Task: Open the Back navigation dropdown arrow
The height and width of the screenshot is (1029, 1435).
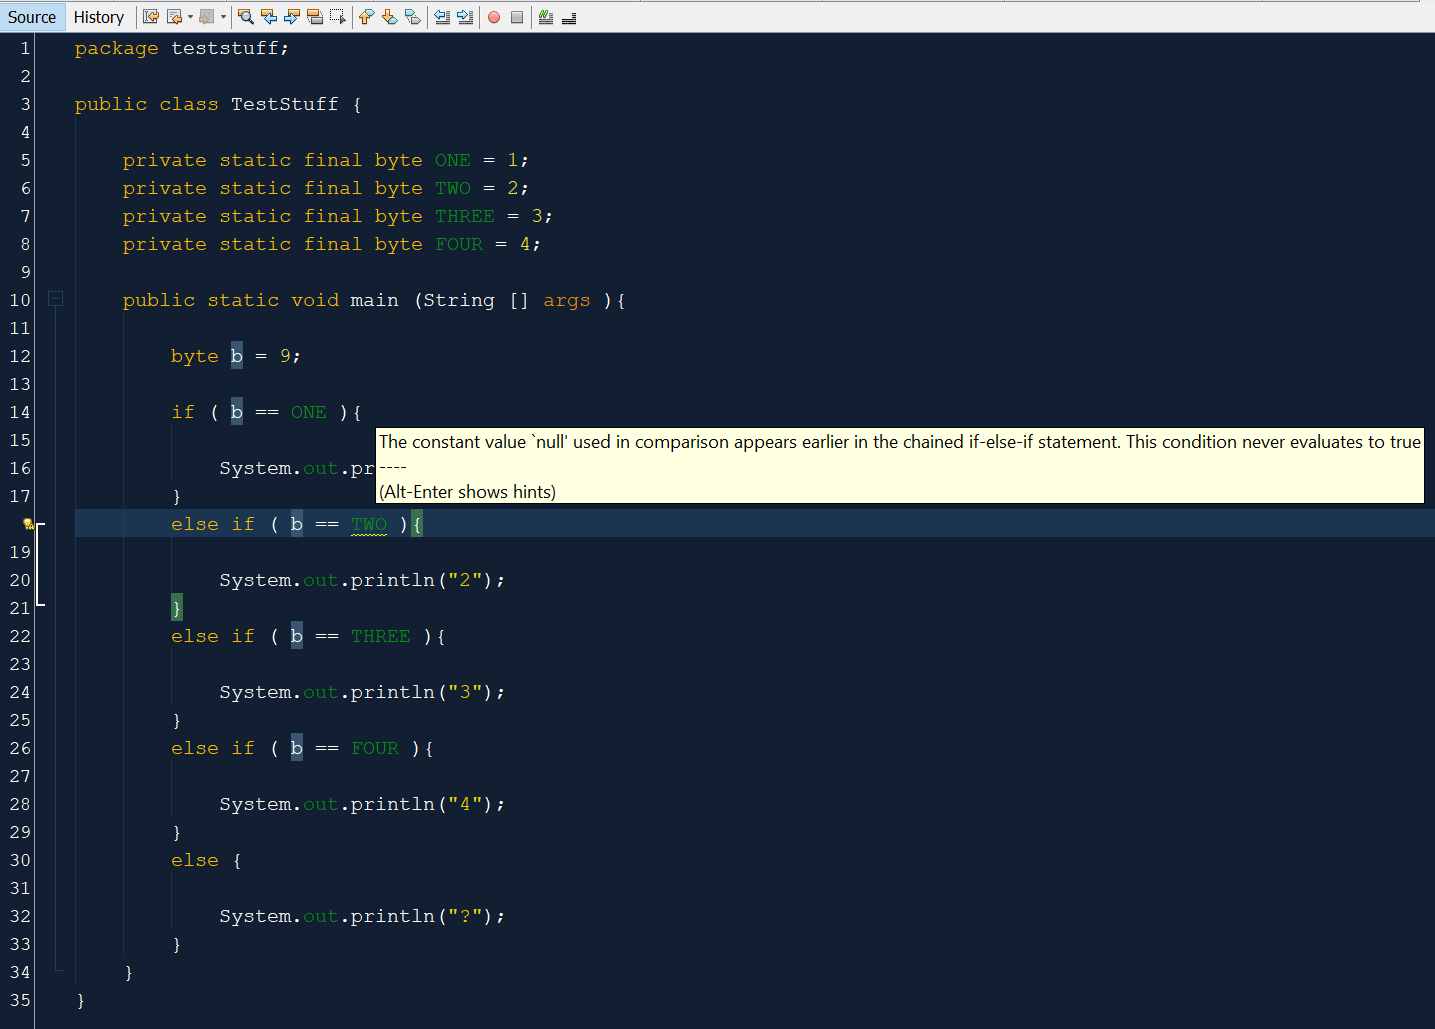Action: [190, 17]
